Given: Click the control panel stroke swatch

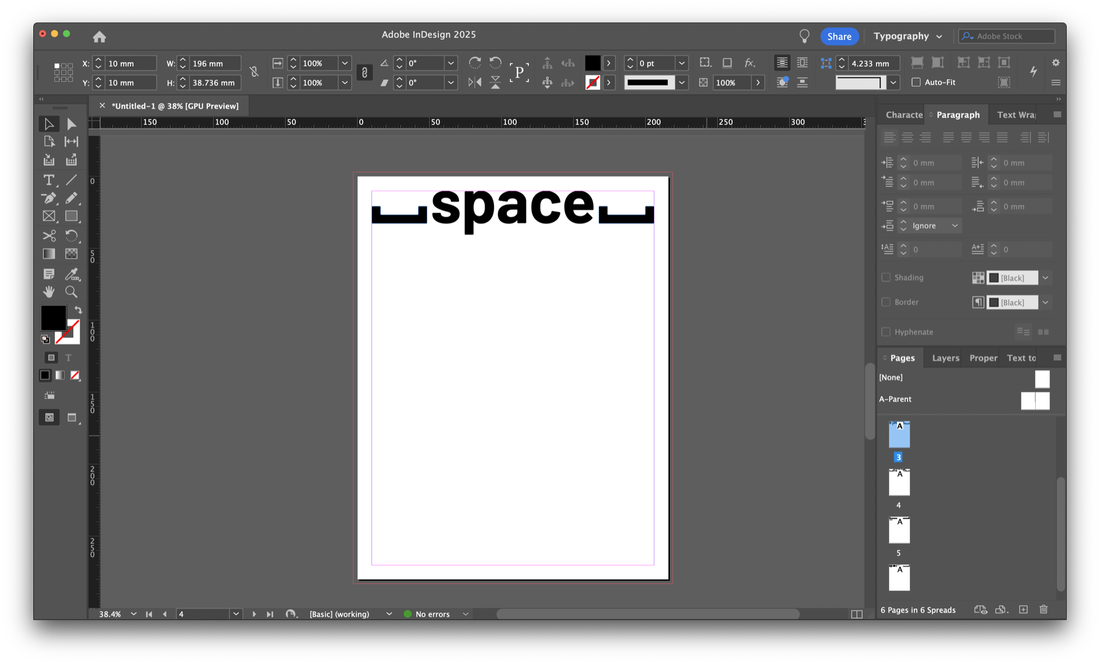Looking at the screenshot, I should click(593, 83).
